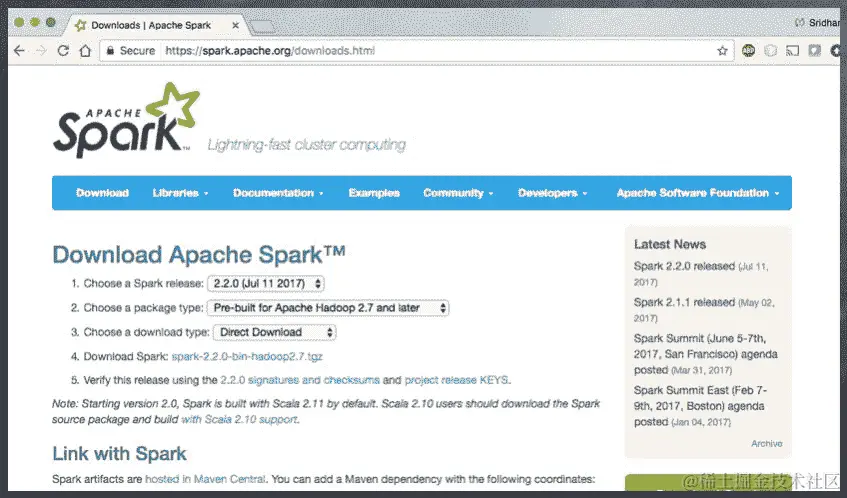The image size is (847, 498).
Task: Open 2.2.0 signatures and checksums link
Action: pyautogui.click(x=300, y=380)
